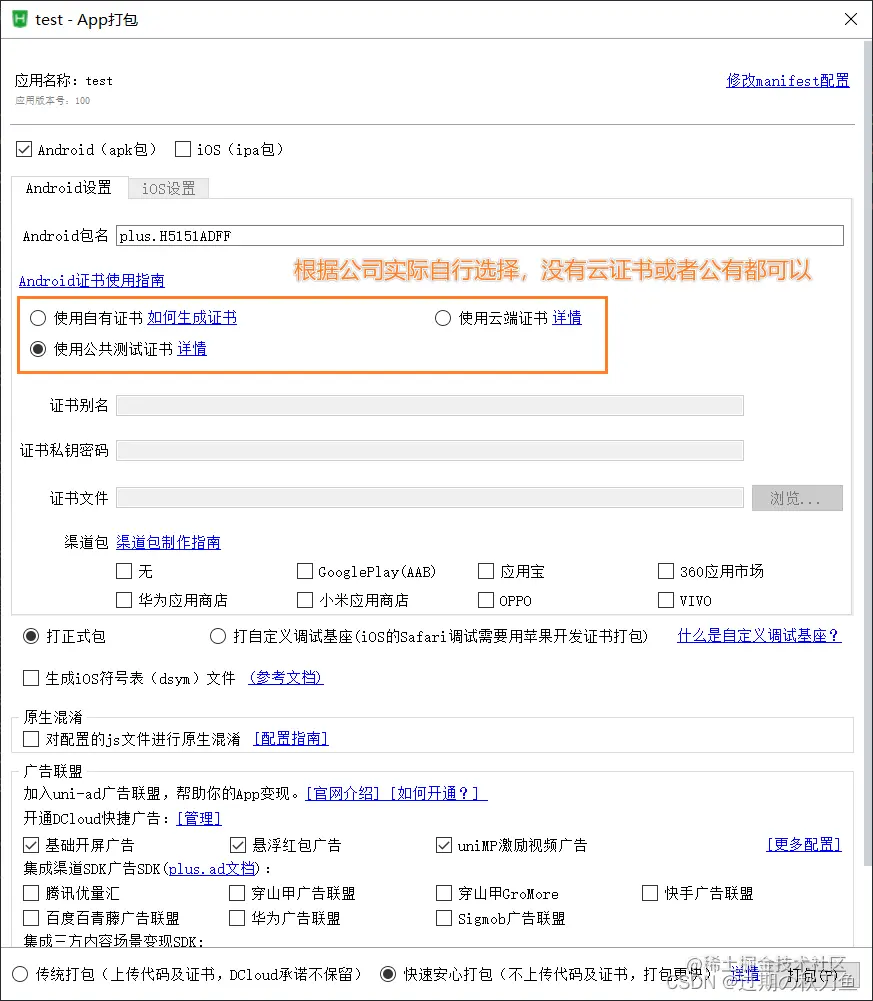Enable the VIVO channel package
Image resolution: width=873 pixels, height=1001 pixels.
click(x=666, y=600)
